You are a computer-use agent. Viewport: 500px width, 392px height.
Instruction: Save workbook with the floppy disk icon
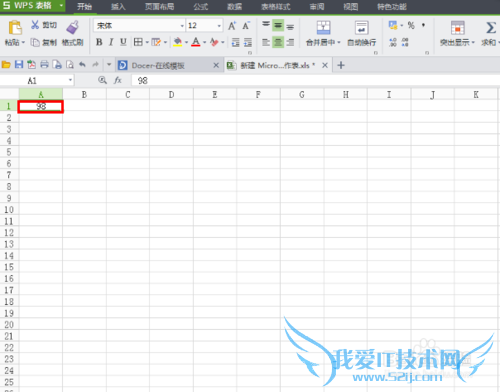click(x=19, y=65)
